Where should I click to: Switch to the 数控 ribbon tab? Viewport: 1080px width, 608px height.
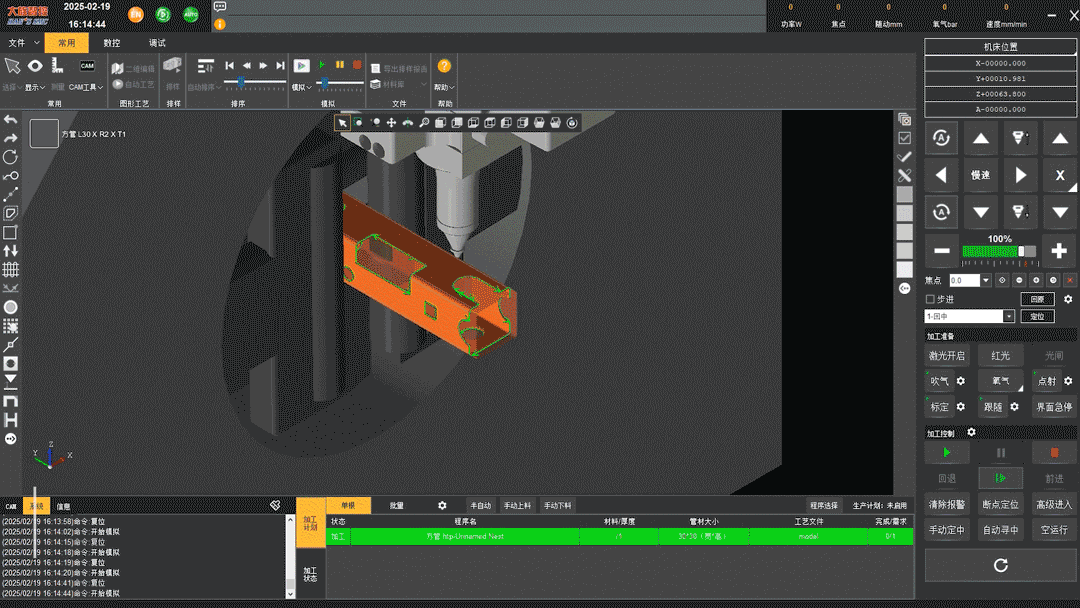tap(112, 43)
